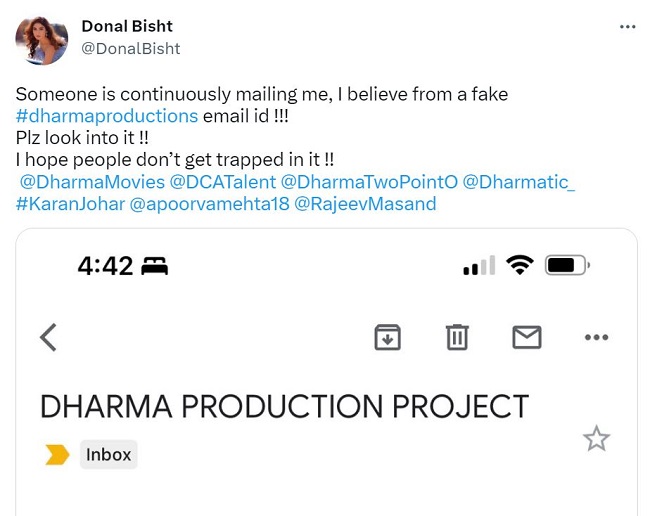This screenshot has height=516, width=650.
Task: Click the @RajeevMasand mention
Action: pyautogui.click(x=365, y=204)
